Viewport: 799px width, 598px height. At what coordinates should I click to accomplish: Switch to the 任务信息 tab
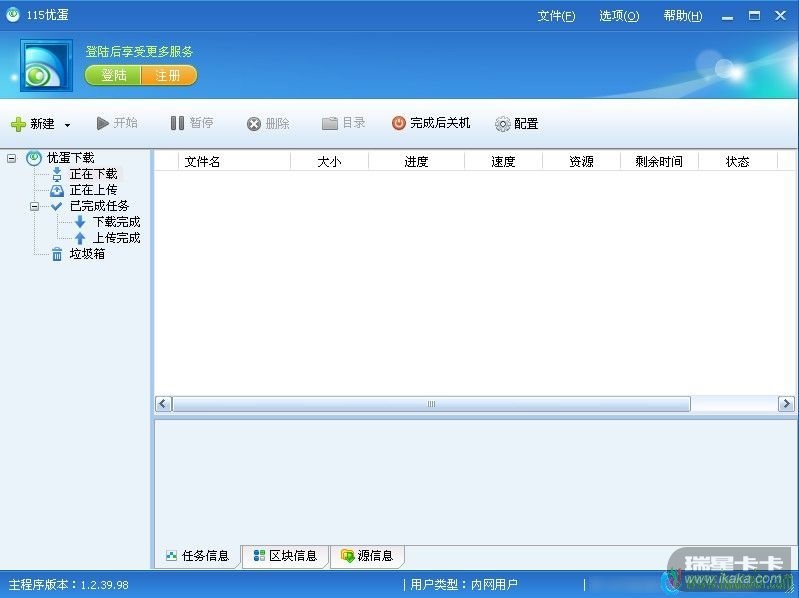(x=198, y=556)
